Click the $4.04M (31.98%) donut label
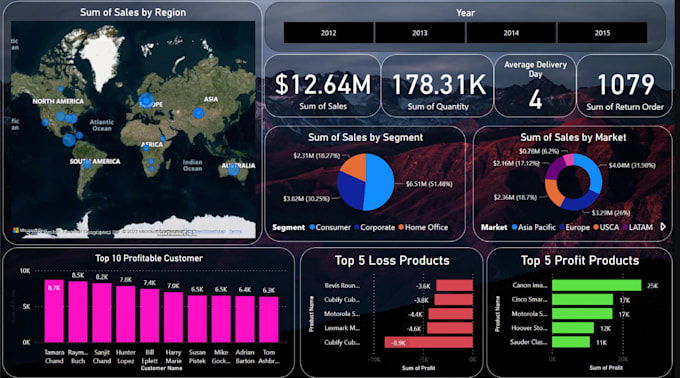The height and width of the screenshot is (378, 680). 632,165
